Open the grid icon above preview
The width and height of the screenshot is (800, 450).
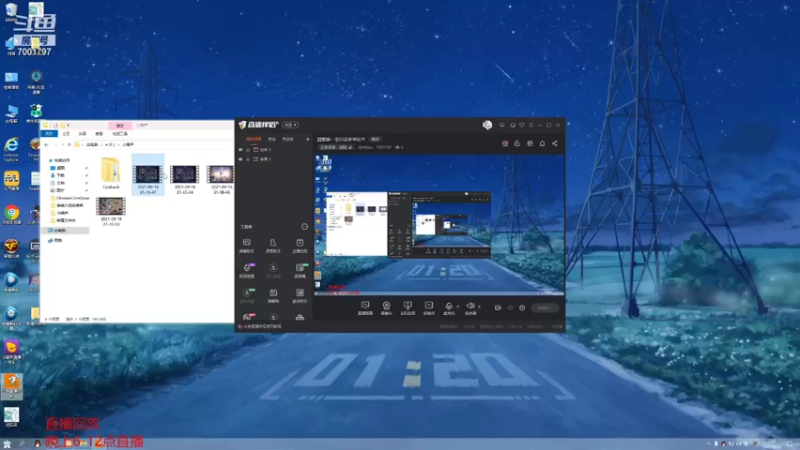530,144
